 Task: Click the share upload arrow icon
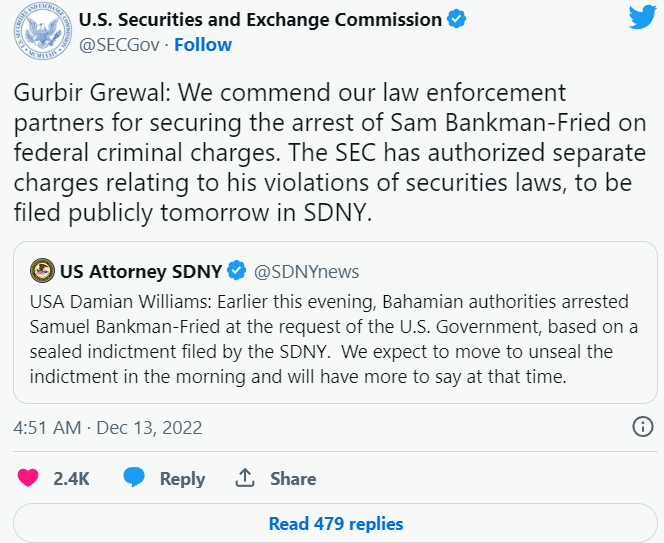245,478
